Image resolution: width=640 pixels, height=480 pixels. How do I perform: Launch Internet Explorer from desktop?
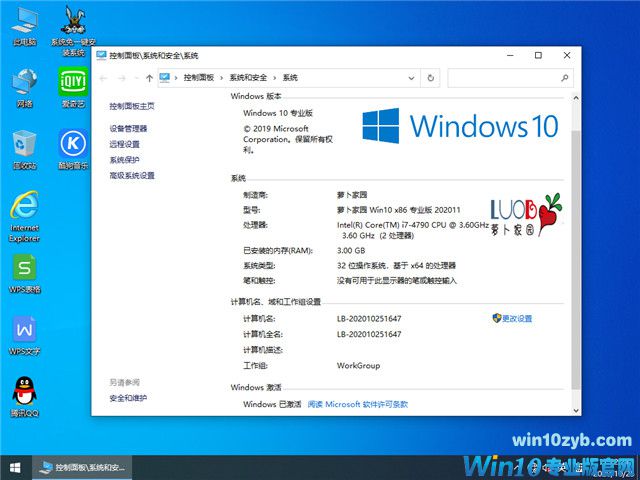[24, 216]
